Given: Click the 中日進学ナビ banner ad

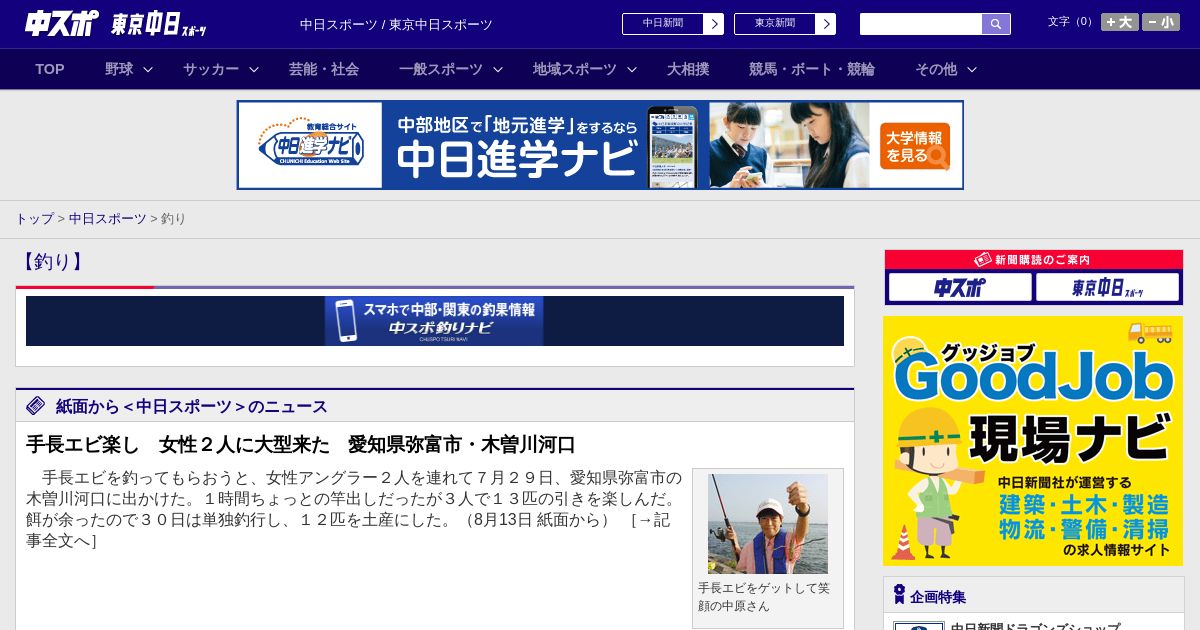Looking at the screenshot, I should click(x=600, y=145).
